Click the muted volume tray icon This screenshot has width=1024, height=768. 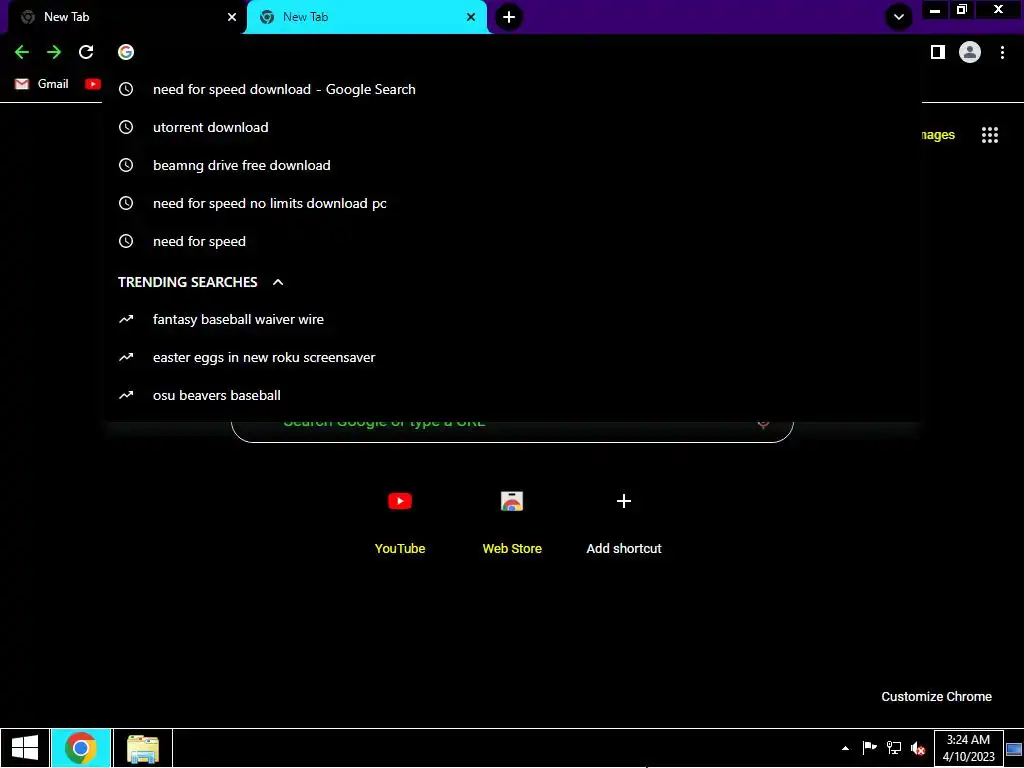(918, 748)
